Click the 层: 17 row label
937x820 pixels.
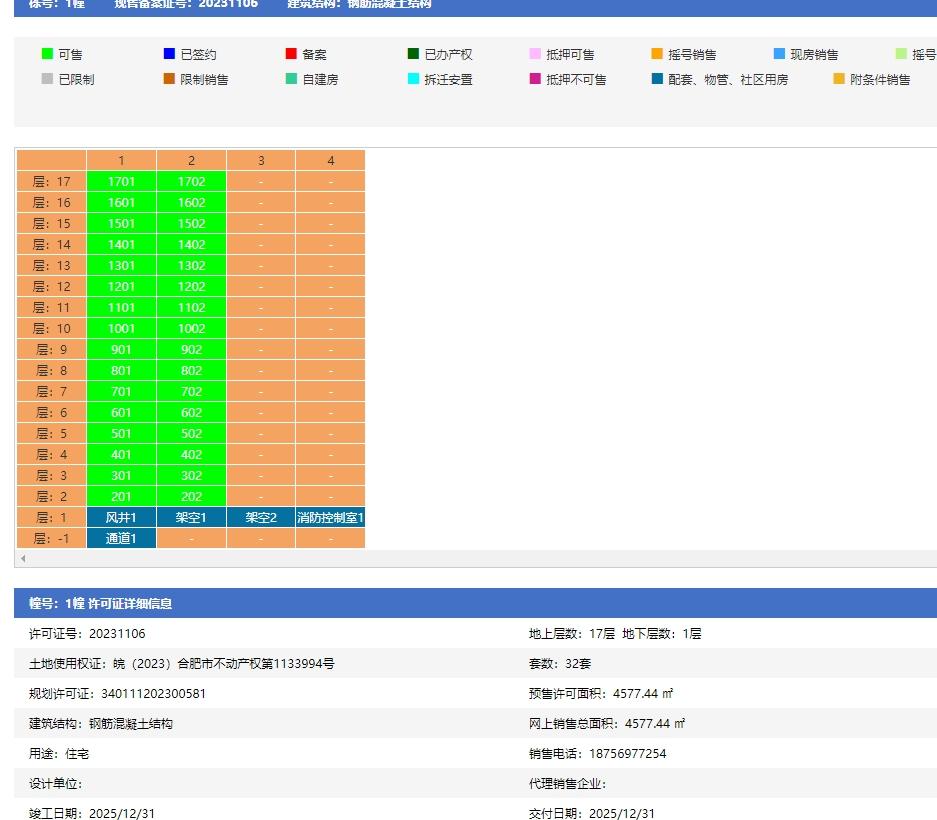51,181
